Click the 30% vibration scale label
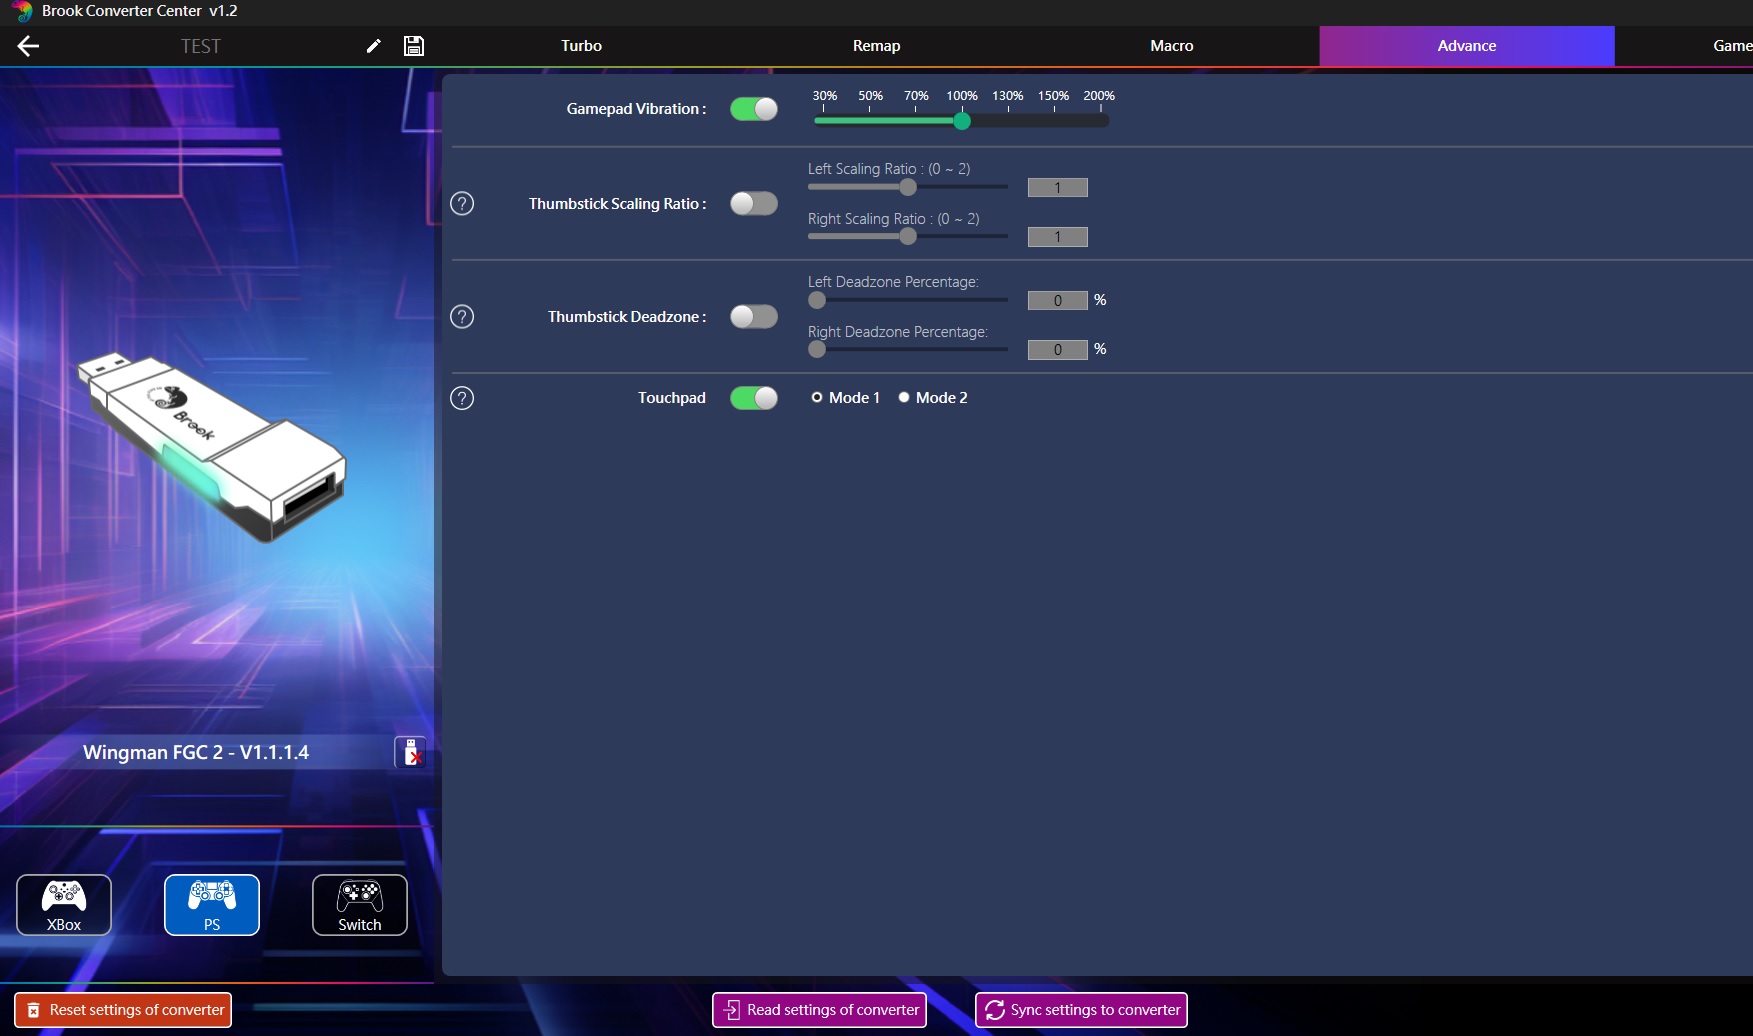The width and height of the screenshot is (1753, 1036). [825, 96]
